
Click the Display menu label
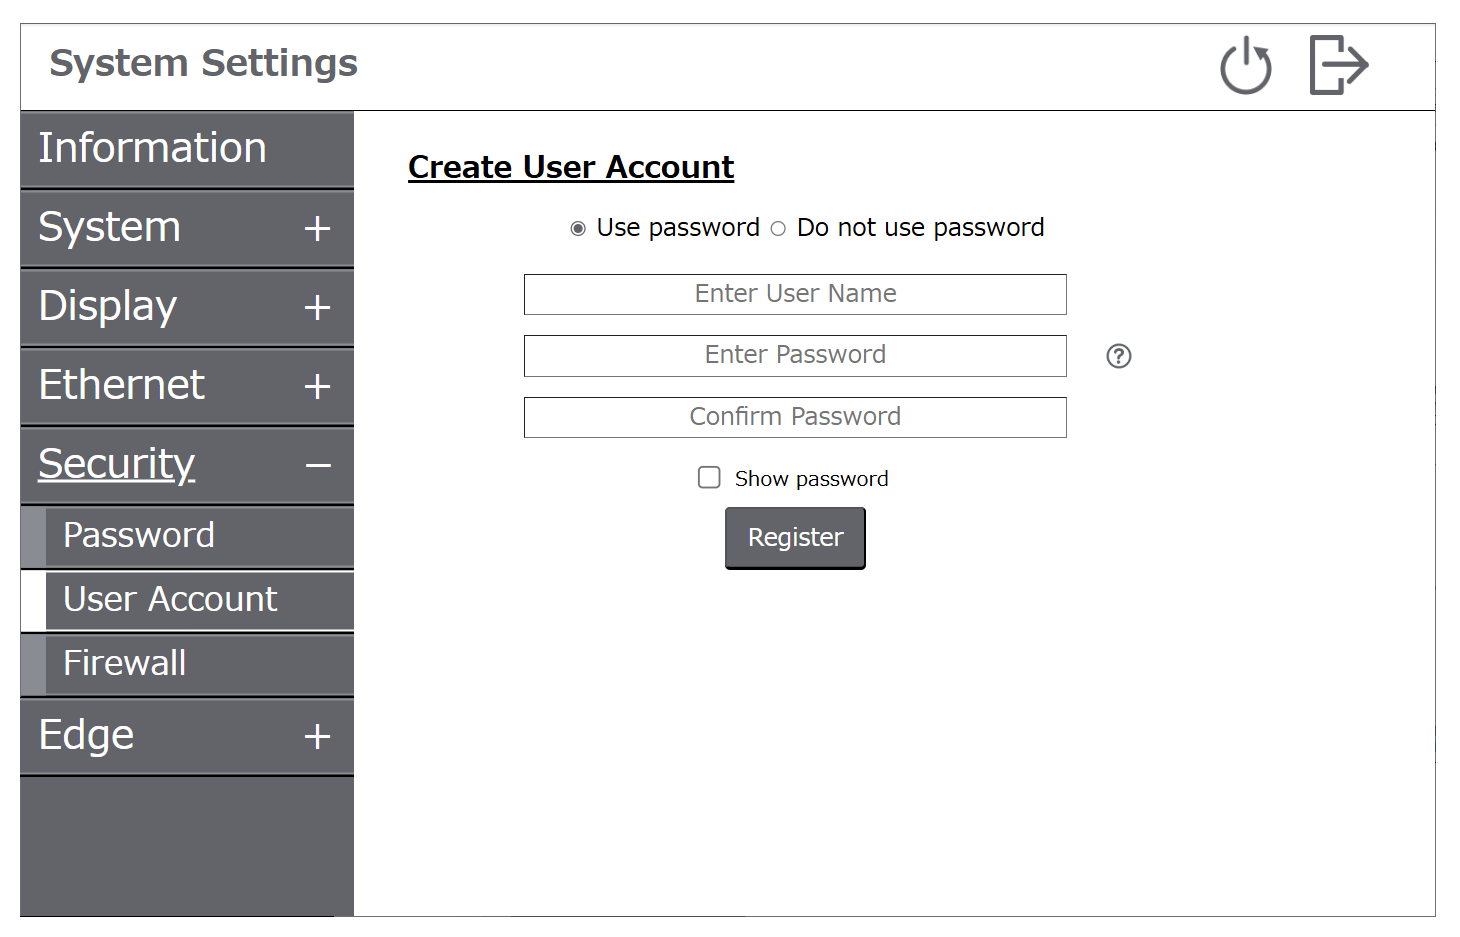(107, 306)
